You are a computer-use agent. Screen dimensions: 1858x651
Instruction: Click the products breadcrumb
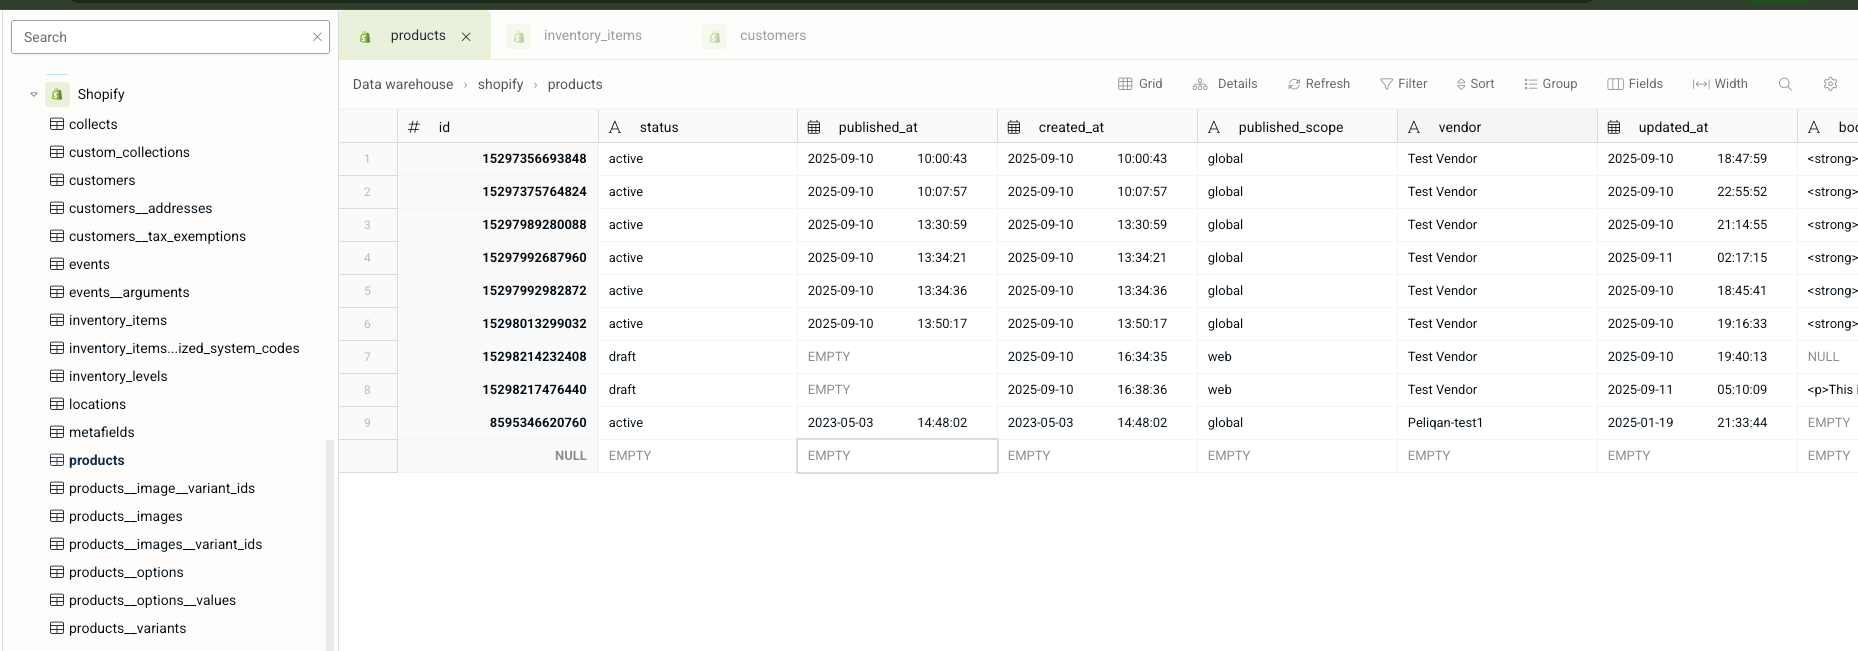coord(575,84)
